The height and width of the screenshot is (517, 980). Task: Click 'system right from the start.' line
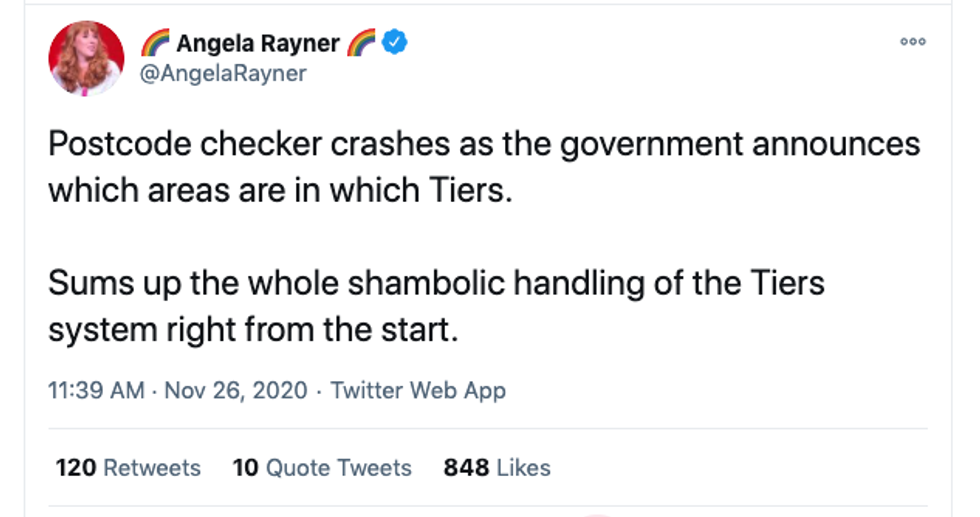(252, 329)
